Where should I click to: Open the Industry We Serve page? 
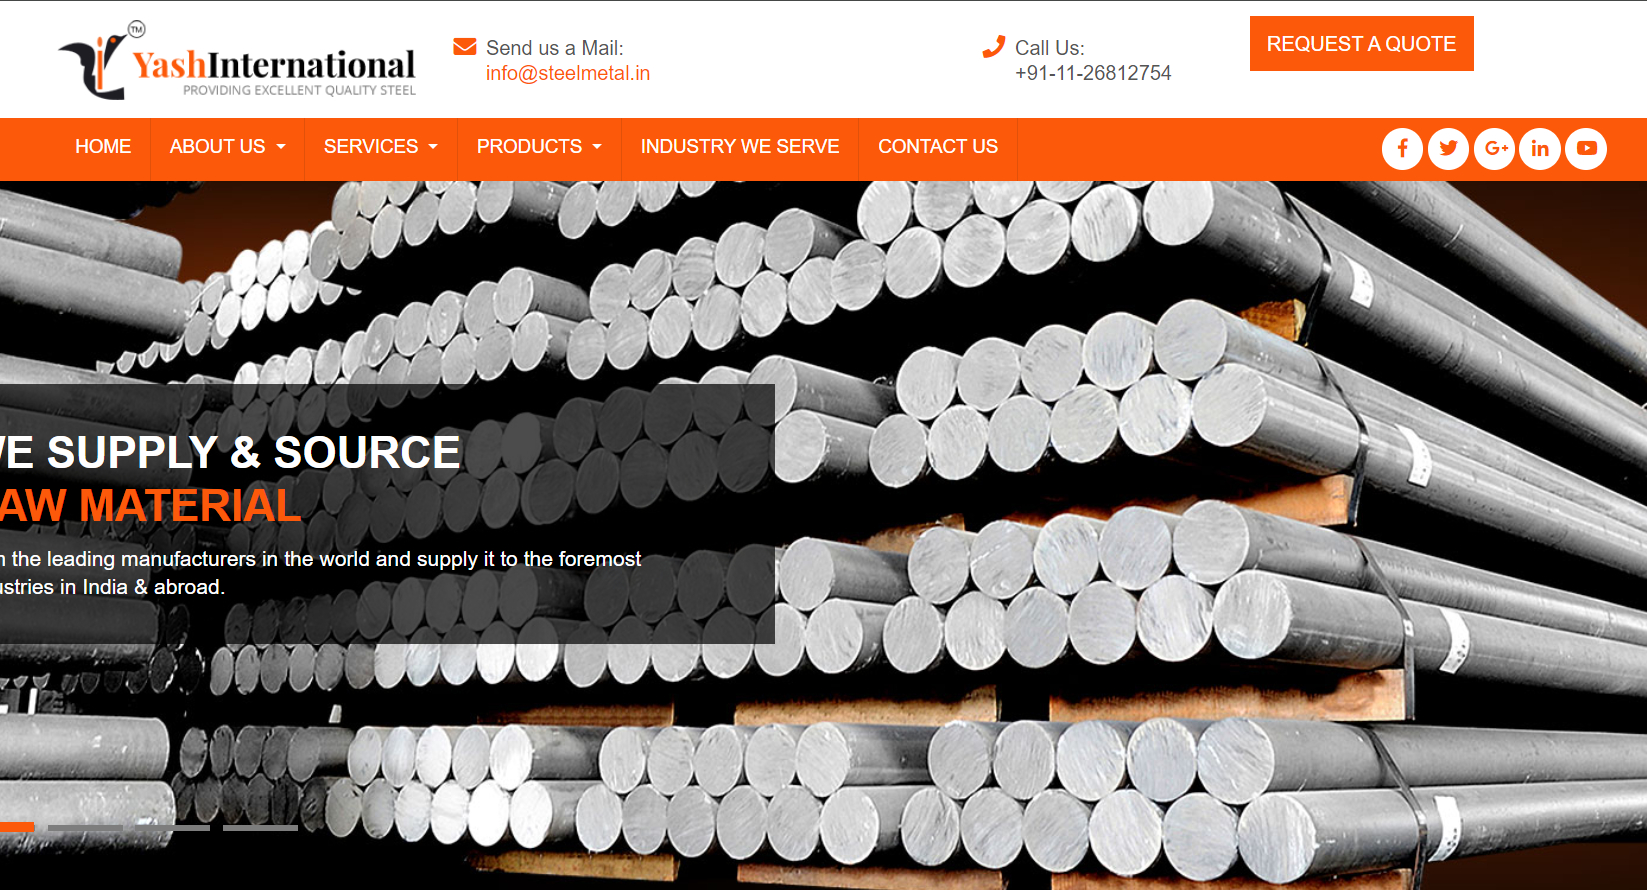point(739,147)
